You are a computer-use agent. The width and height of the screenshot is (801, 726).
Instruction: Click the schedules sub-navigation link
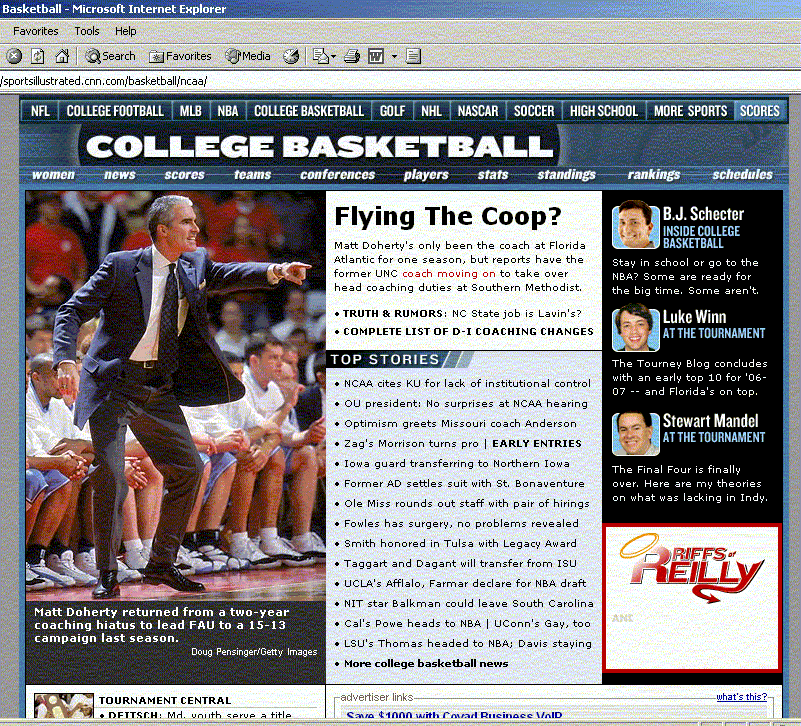click(743, 175)
